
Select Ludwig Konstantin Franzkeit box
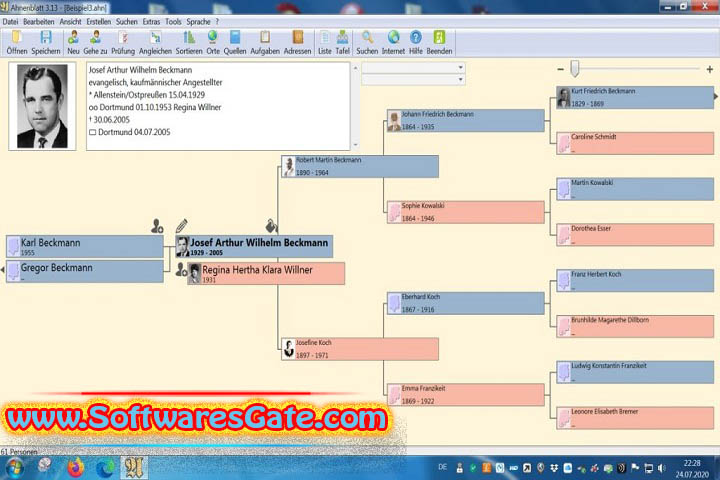(635, 372)
